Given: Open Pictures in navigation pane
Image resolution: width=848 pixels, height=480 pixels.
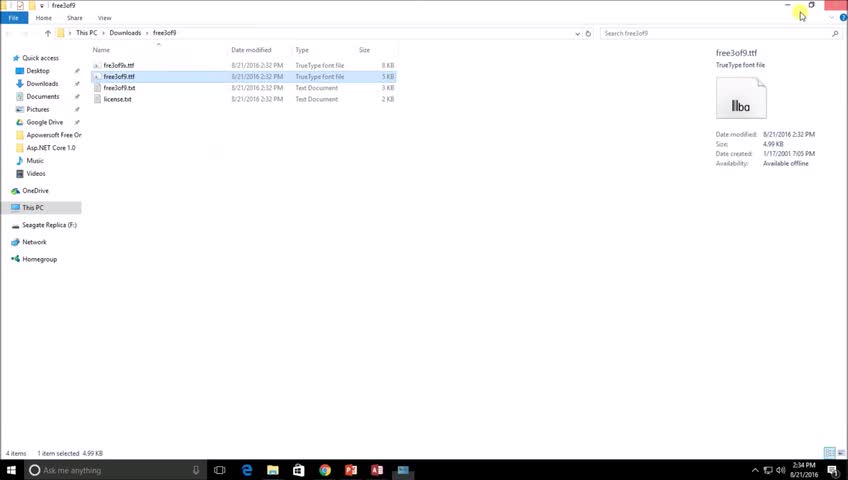Looking at the screenshot, I should [x=38, y=110].
